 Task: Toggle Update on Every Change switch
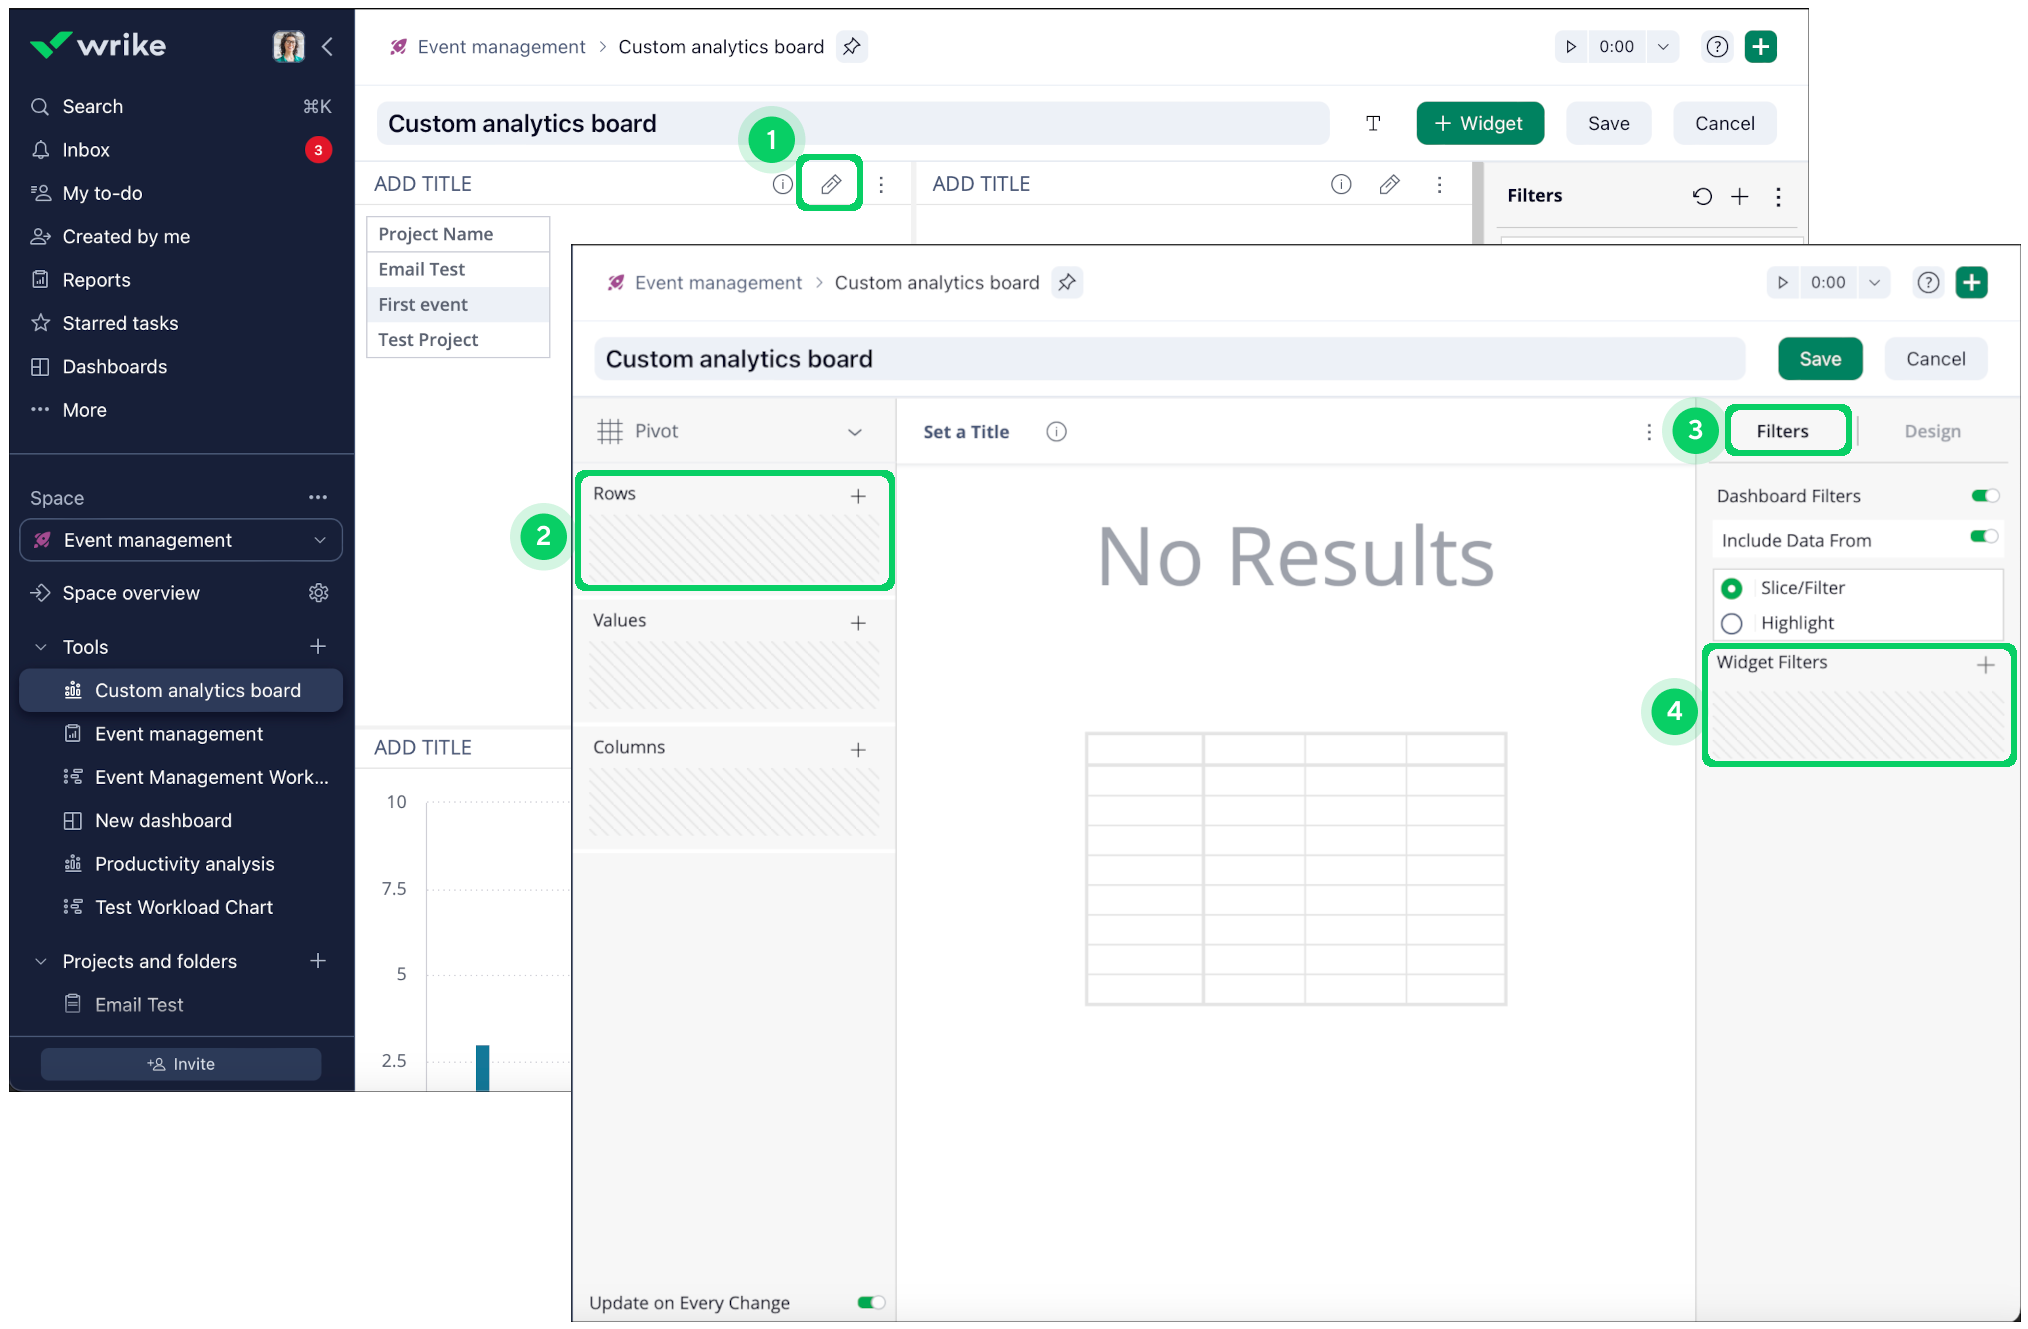coord(870,1302)
